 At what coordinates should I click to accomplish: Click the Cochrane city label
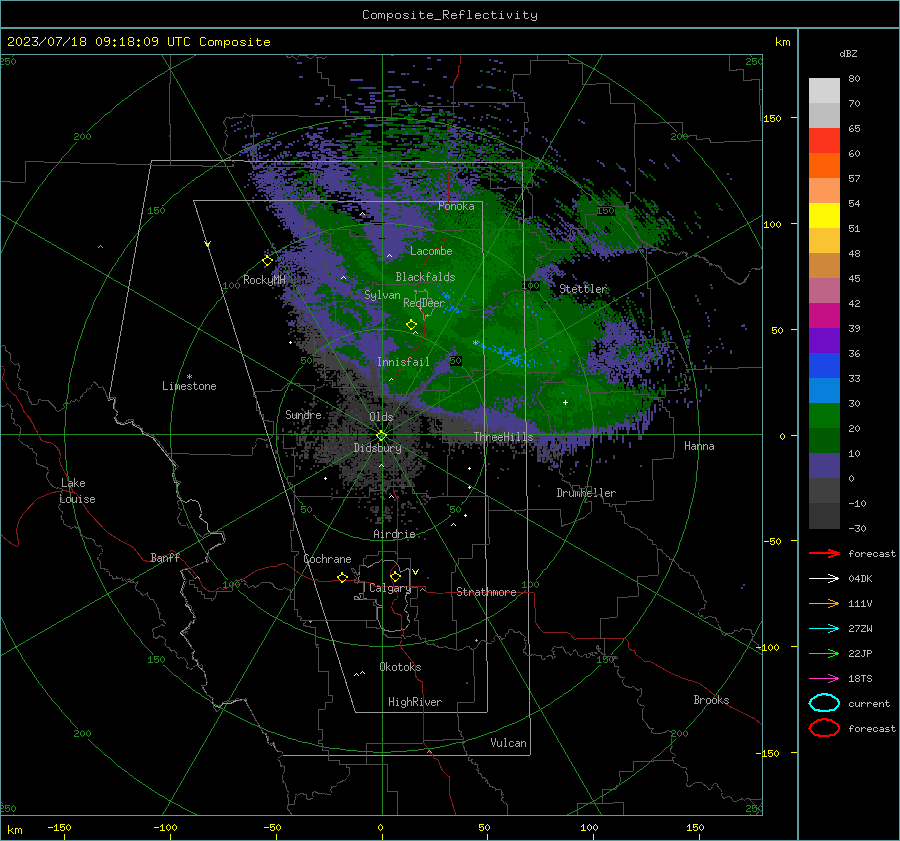[327, 559]
